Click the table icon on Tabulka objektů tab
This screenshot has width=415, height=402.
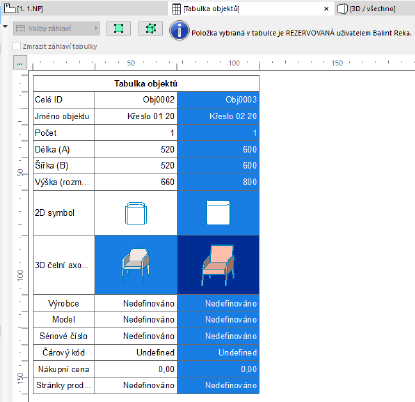coord(176,9)
